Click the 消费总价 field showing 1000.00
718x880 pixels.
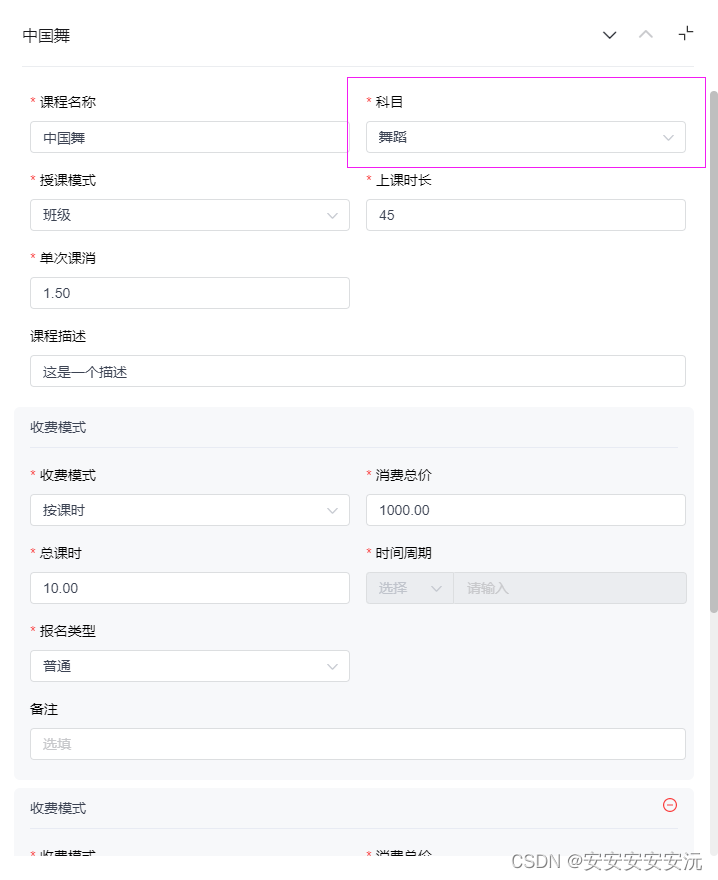coord(527,510)
